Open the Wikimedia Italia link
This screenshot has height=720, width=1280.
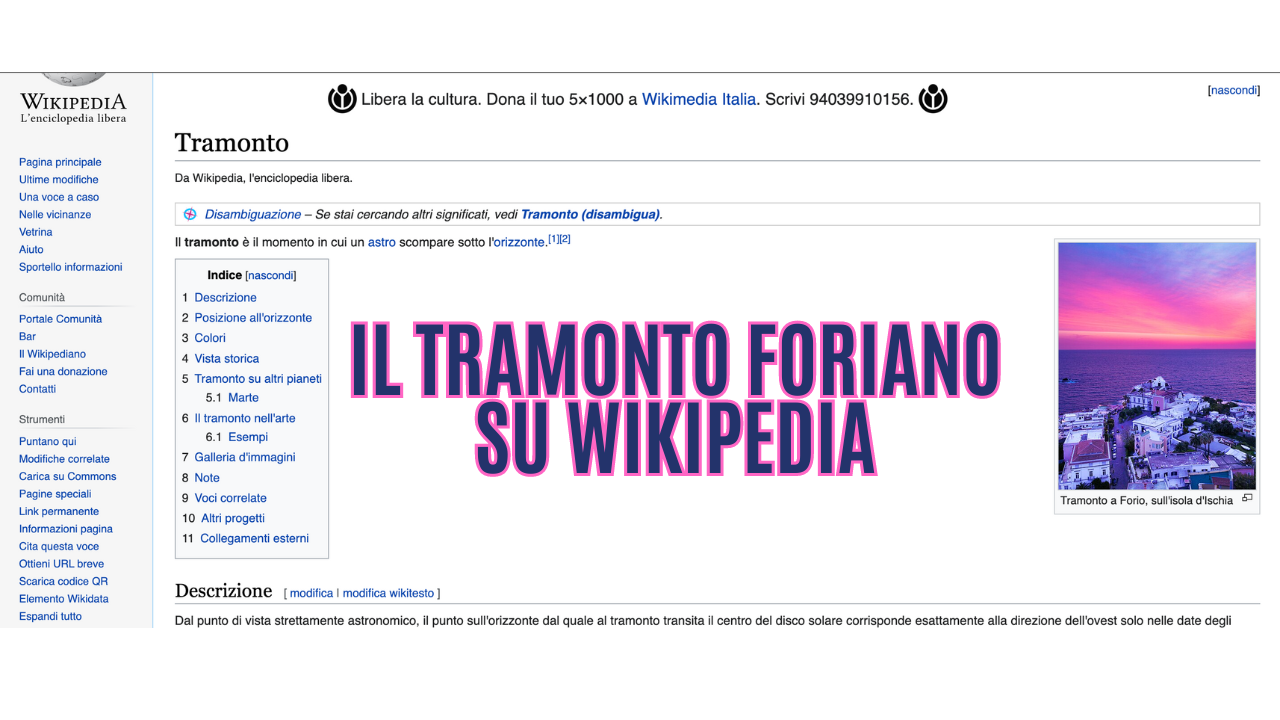[x=699, y=99]
